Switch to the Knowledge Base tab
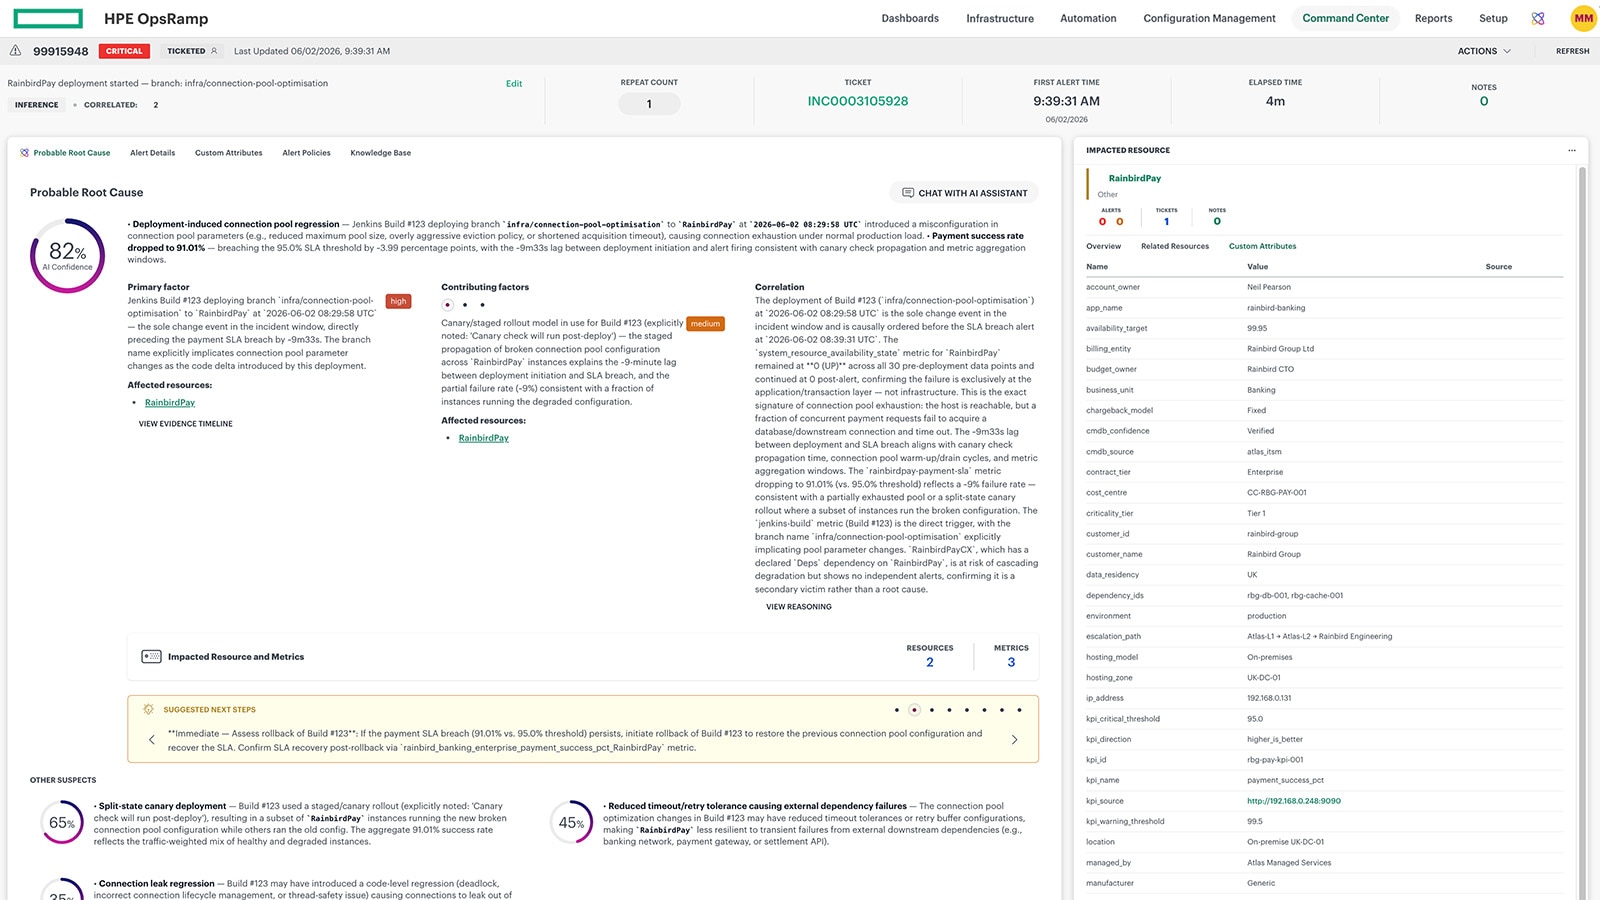1600x900 pixels. 380,153
